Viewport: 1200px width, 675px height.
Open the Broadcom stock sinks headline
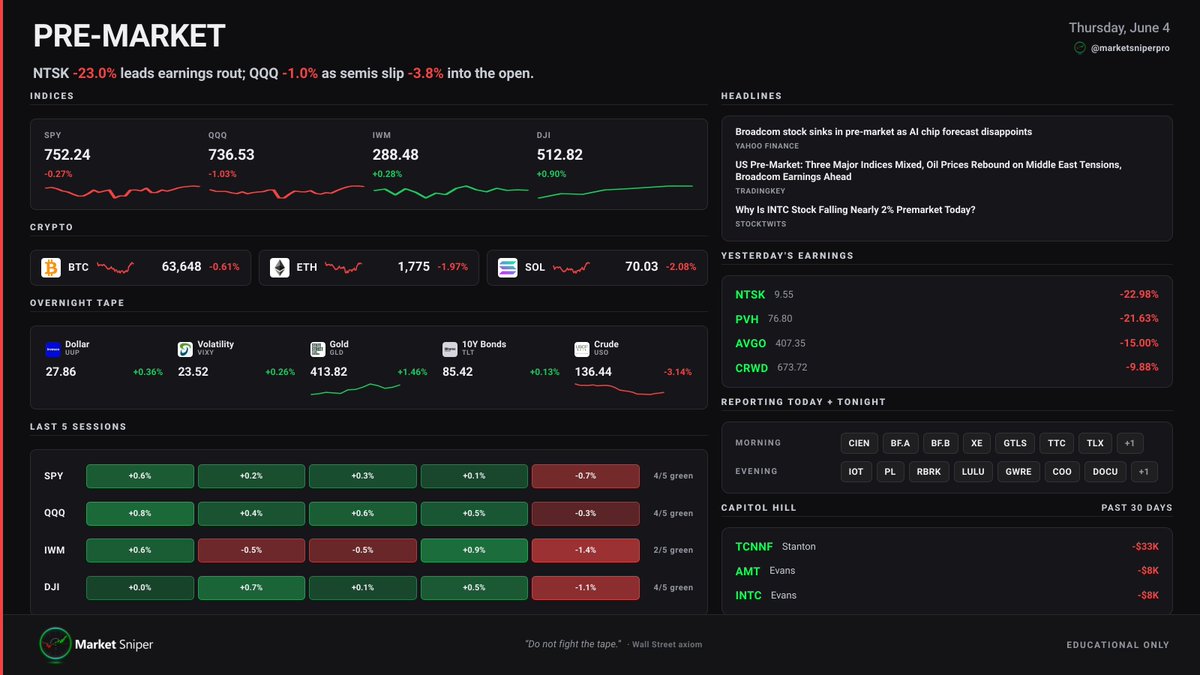(883, 132)
